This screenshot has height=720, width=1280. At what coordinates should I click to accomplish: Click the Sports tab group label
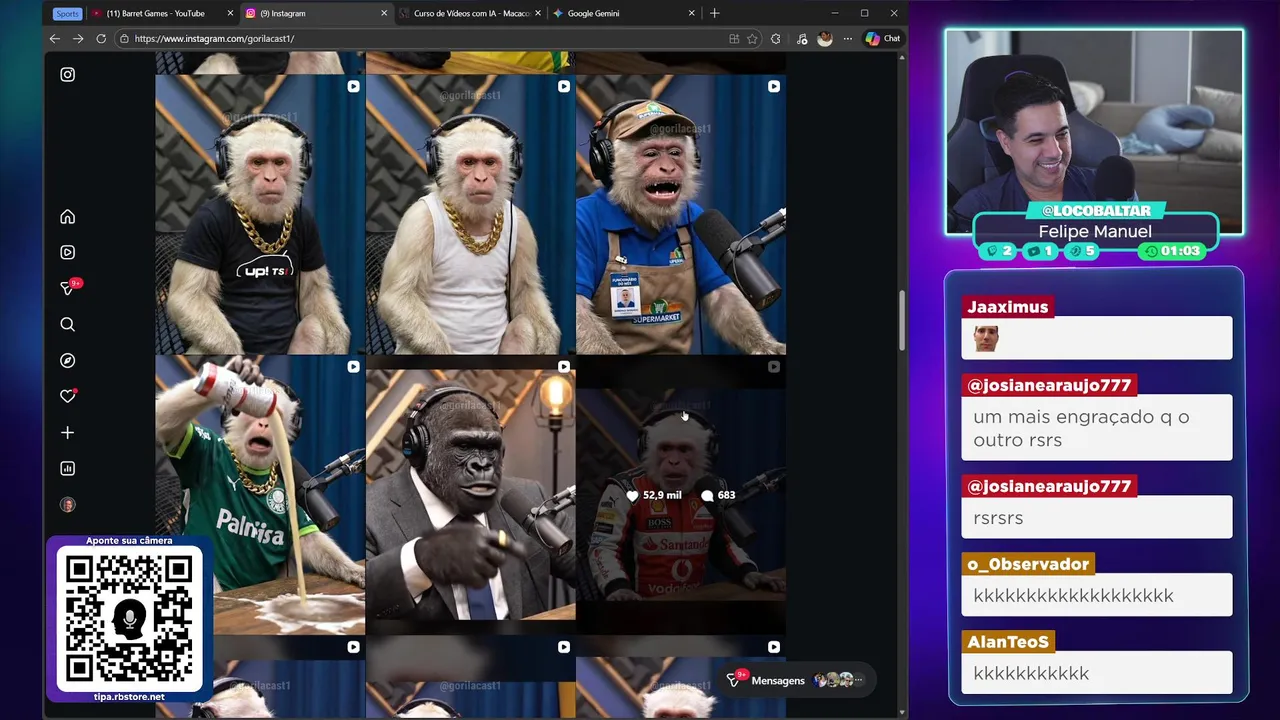pyautogui.click(x=67, y=13)
